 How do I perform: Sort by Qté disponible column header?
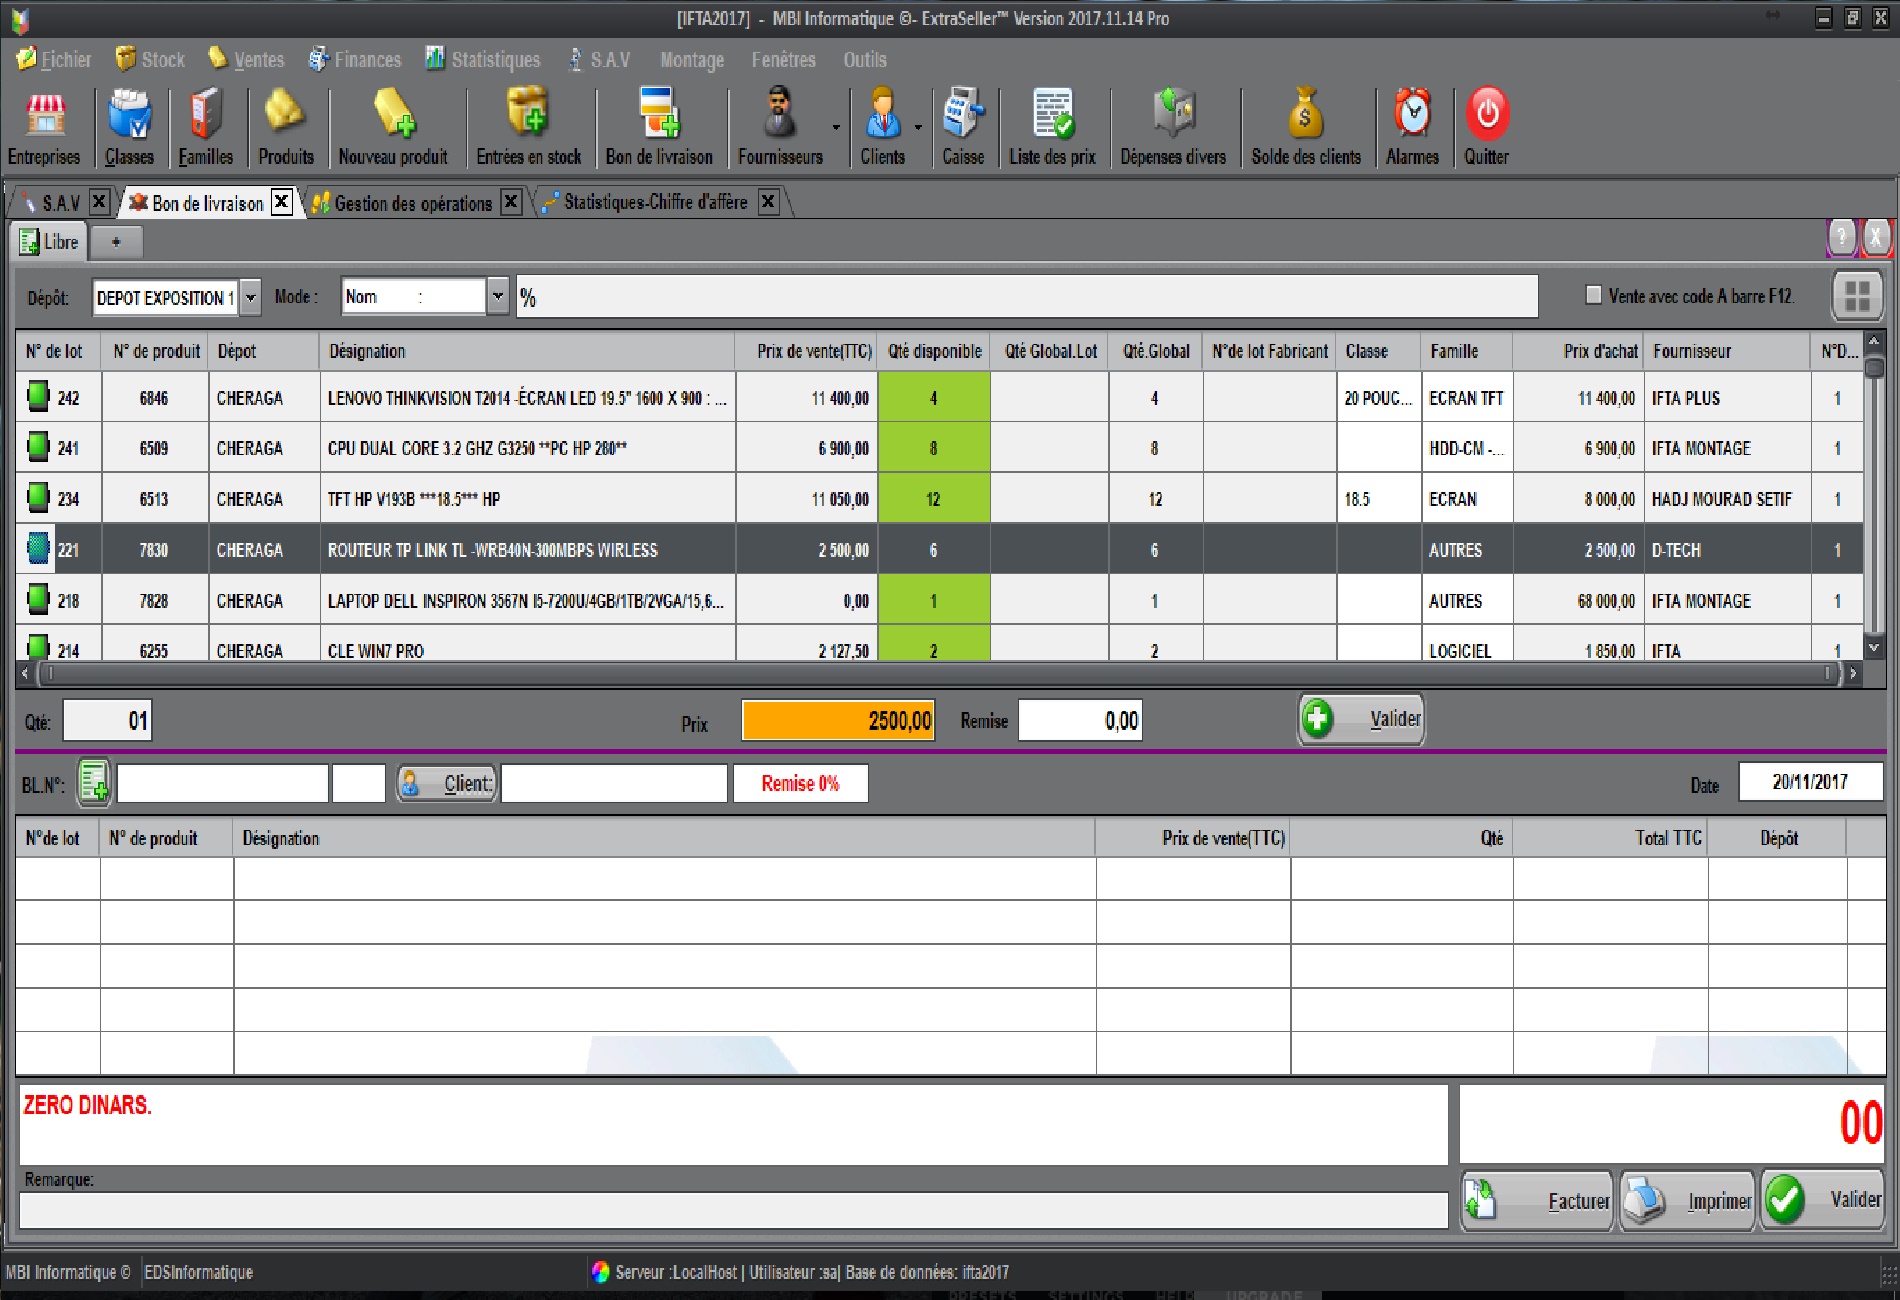[934, 351]
